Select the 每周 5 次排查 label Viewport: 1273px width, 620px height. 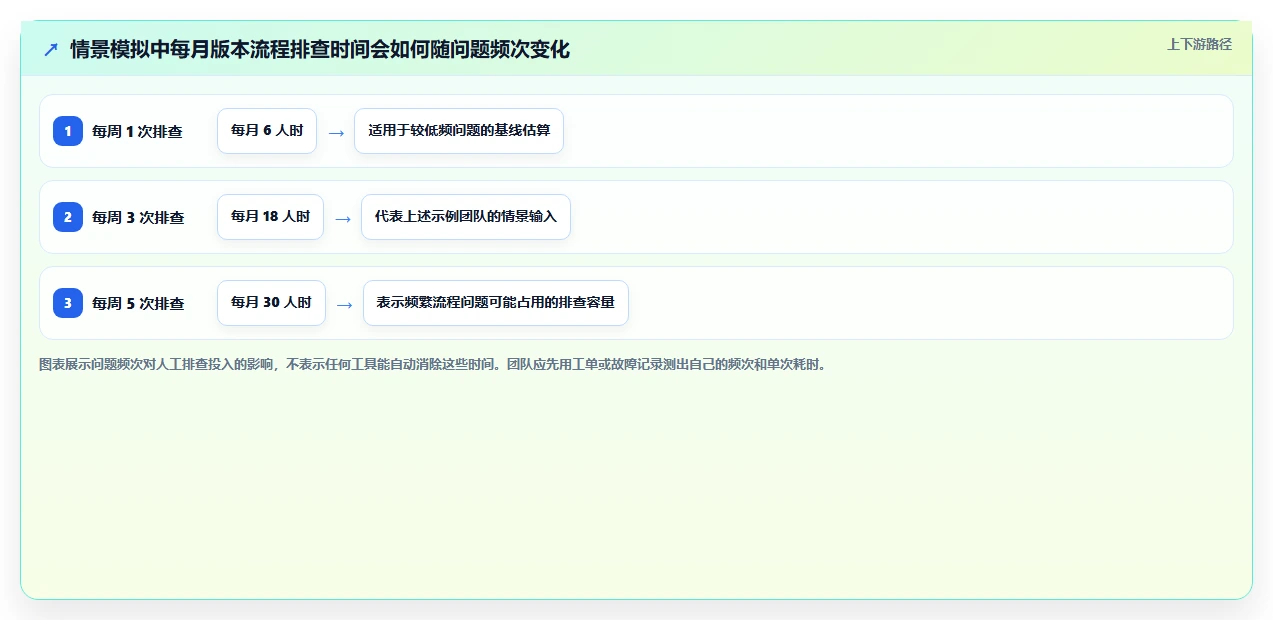(x=138, y=303)
